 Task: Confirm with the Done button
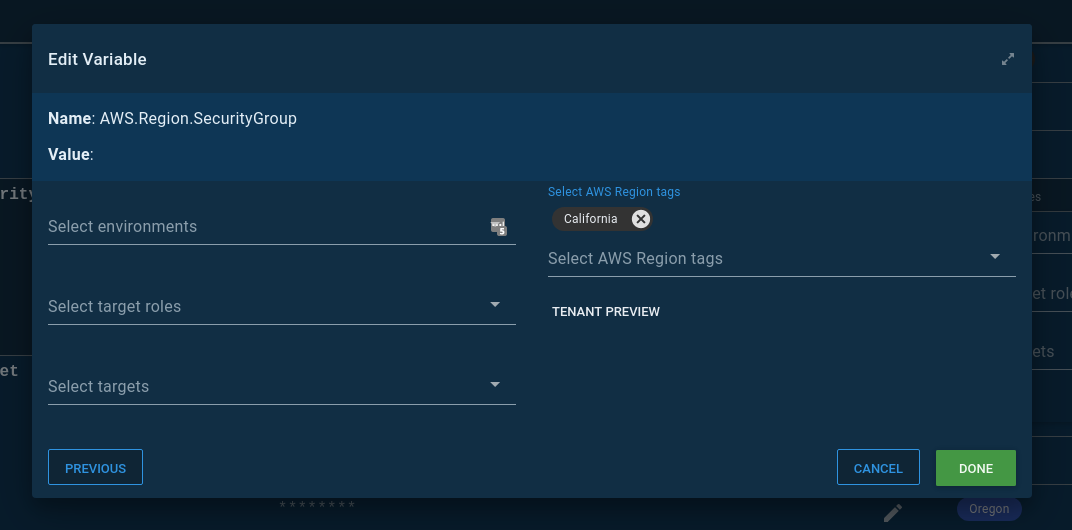(x=975, y=468)
